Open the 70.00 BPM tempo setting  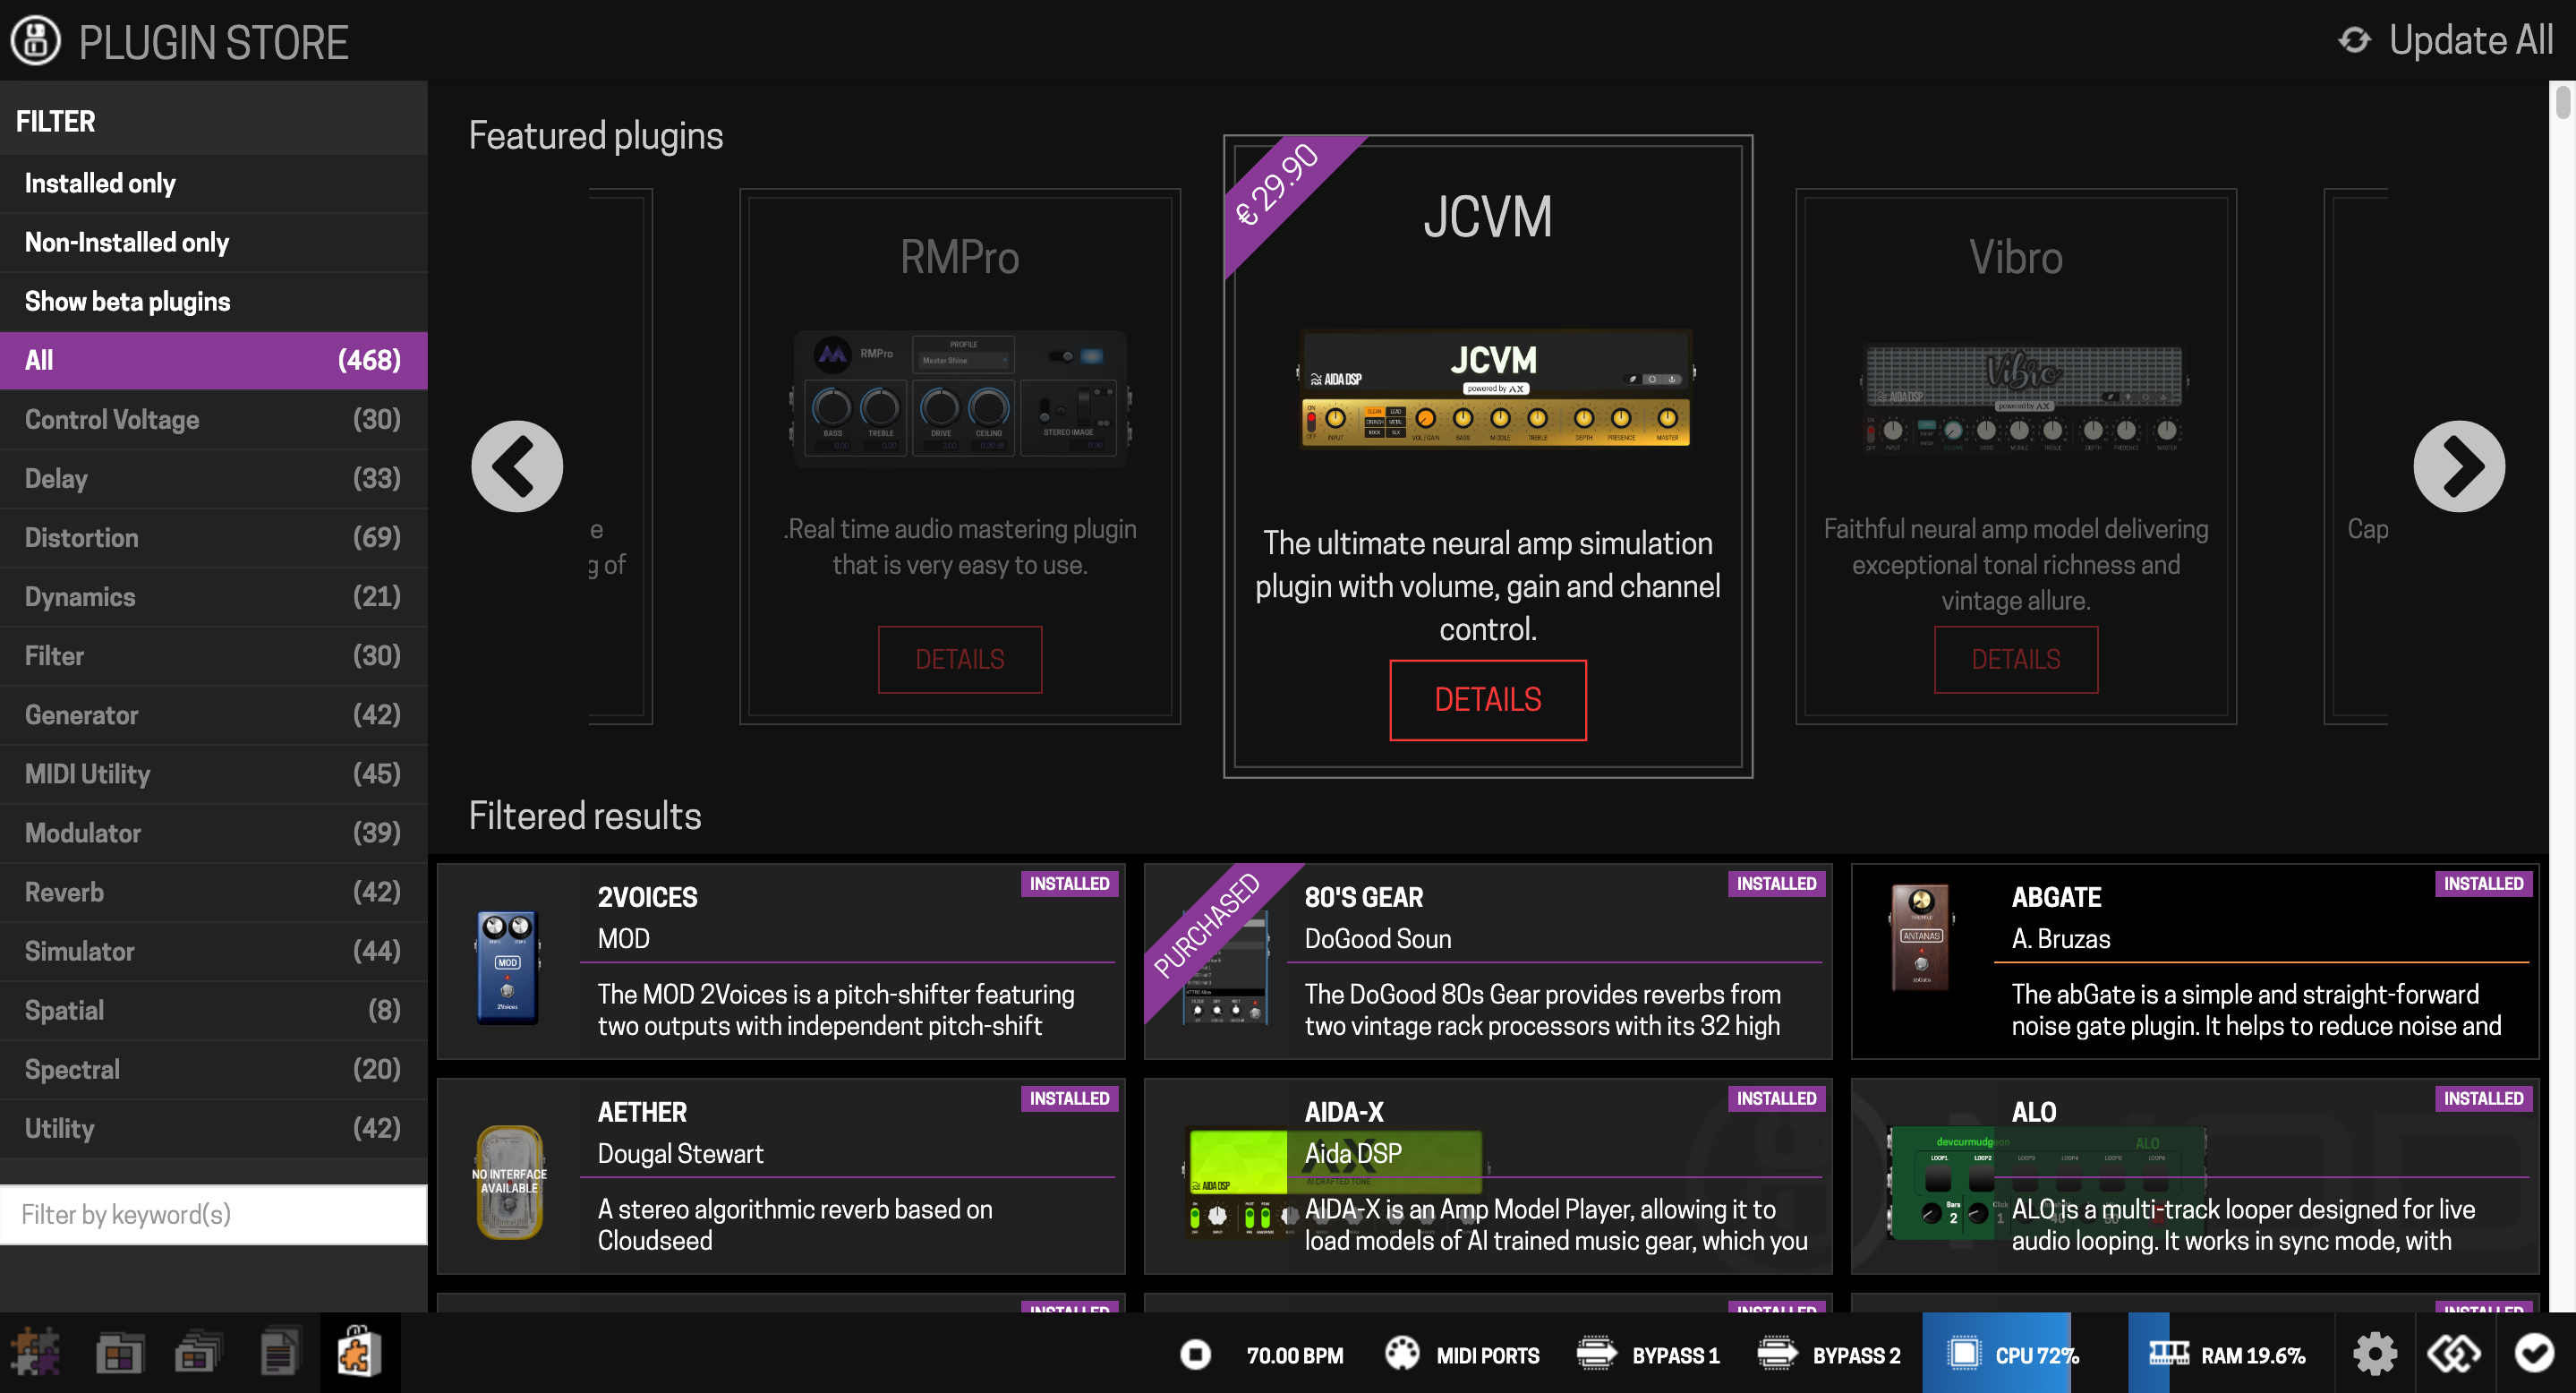(1294, 1355)
